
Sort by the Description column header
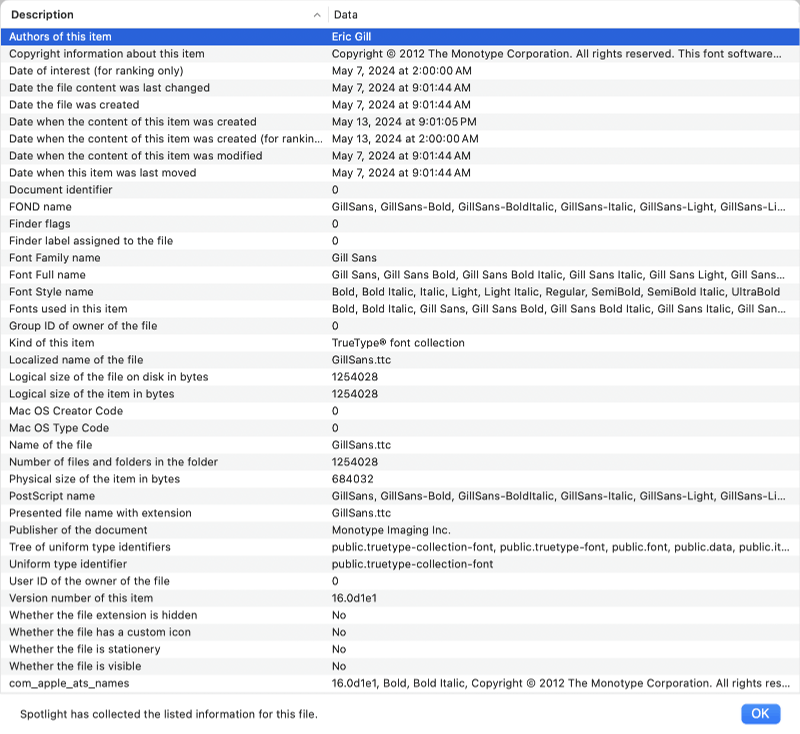click(164, 15)
